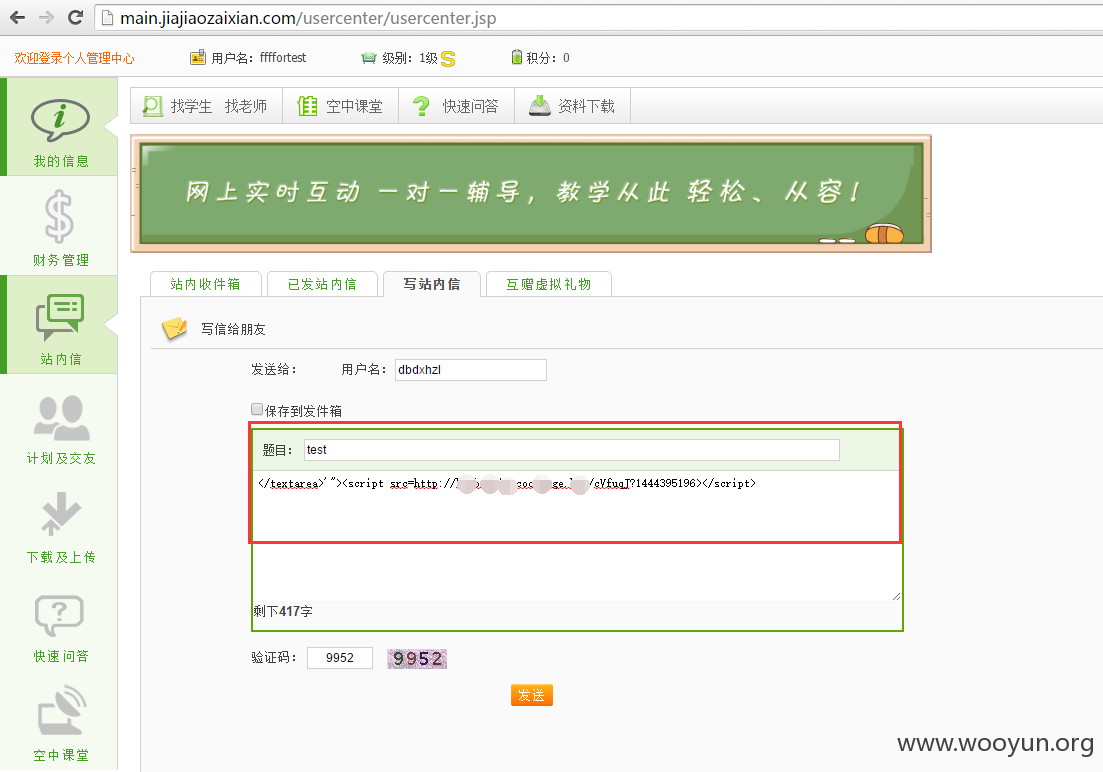Click the yellow envelope icon beside 写信给朋友
Screen dimensions: 1103x772
coord(174,328)
